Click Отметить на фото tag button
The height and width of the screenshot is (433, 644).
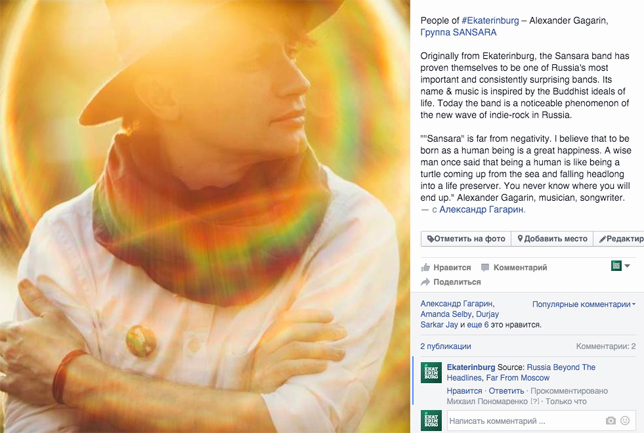click(x=466, y=239)
